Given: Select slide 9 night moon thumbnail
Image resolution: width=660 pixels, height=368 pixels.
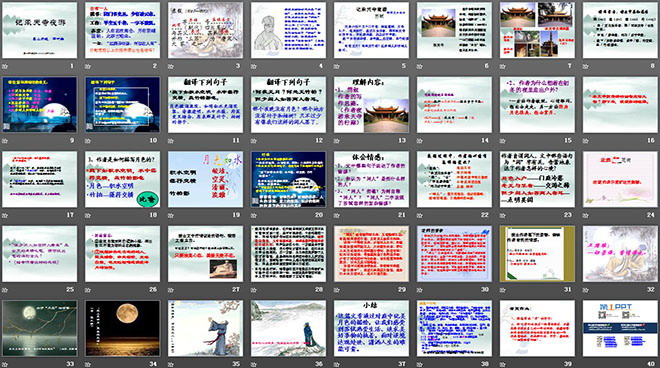Looking at the screenshot, I should coord(40,105).
